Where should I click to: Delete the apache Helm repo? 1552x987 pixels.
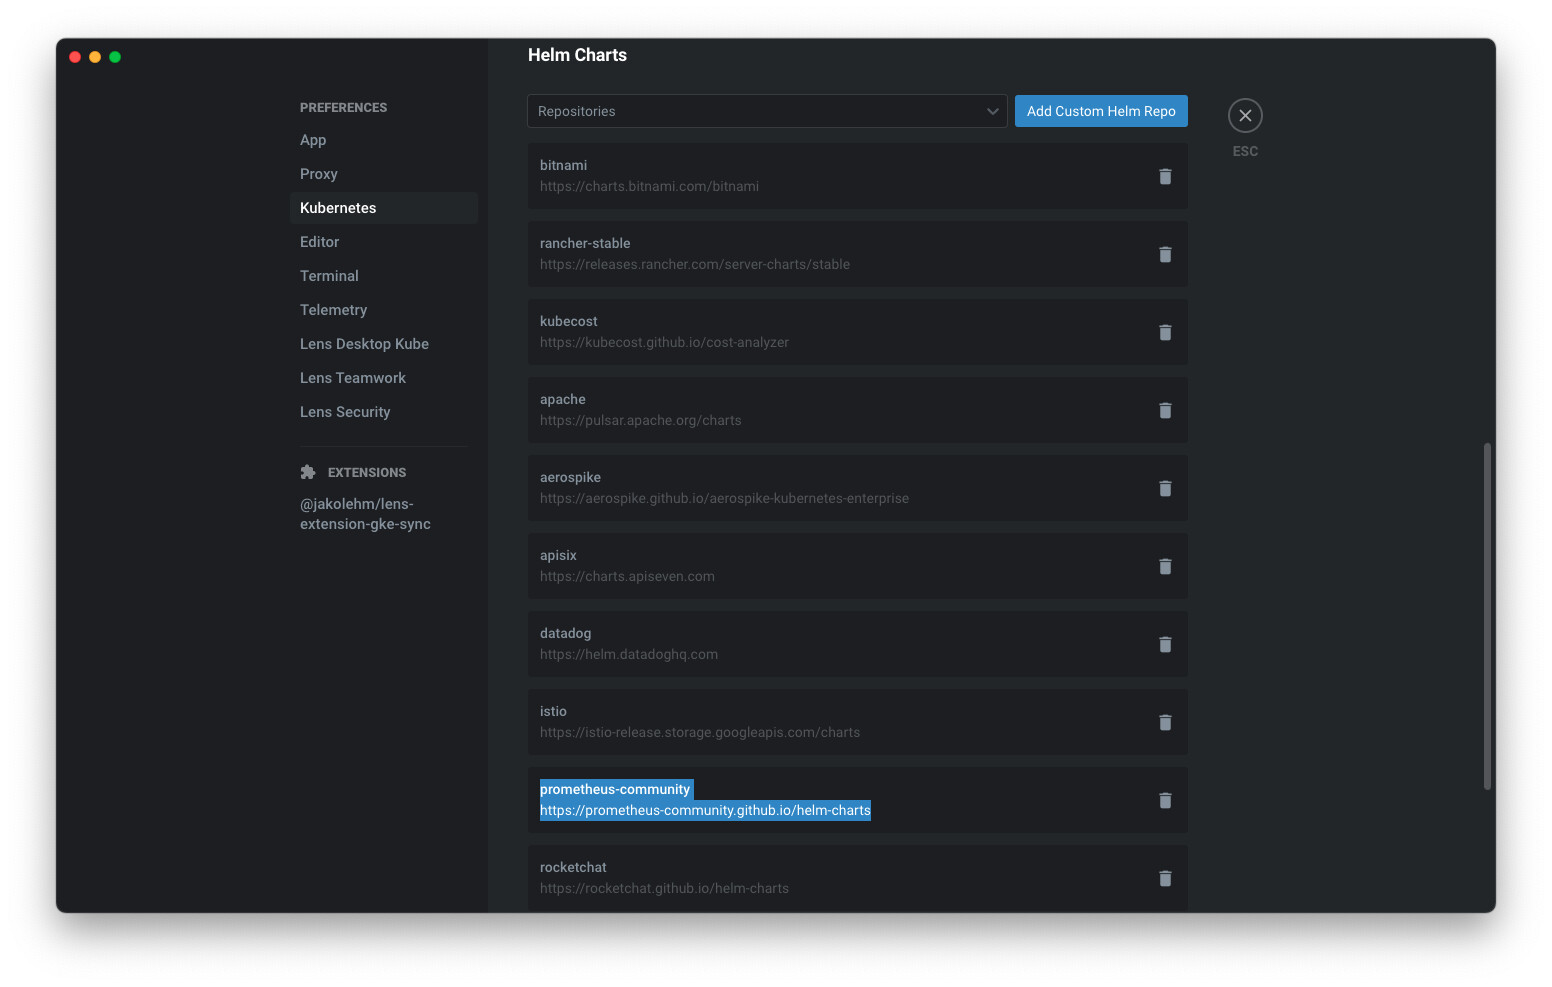click(1165, 411)
